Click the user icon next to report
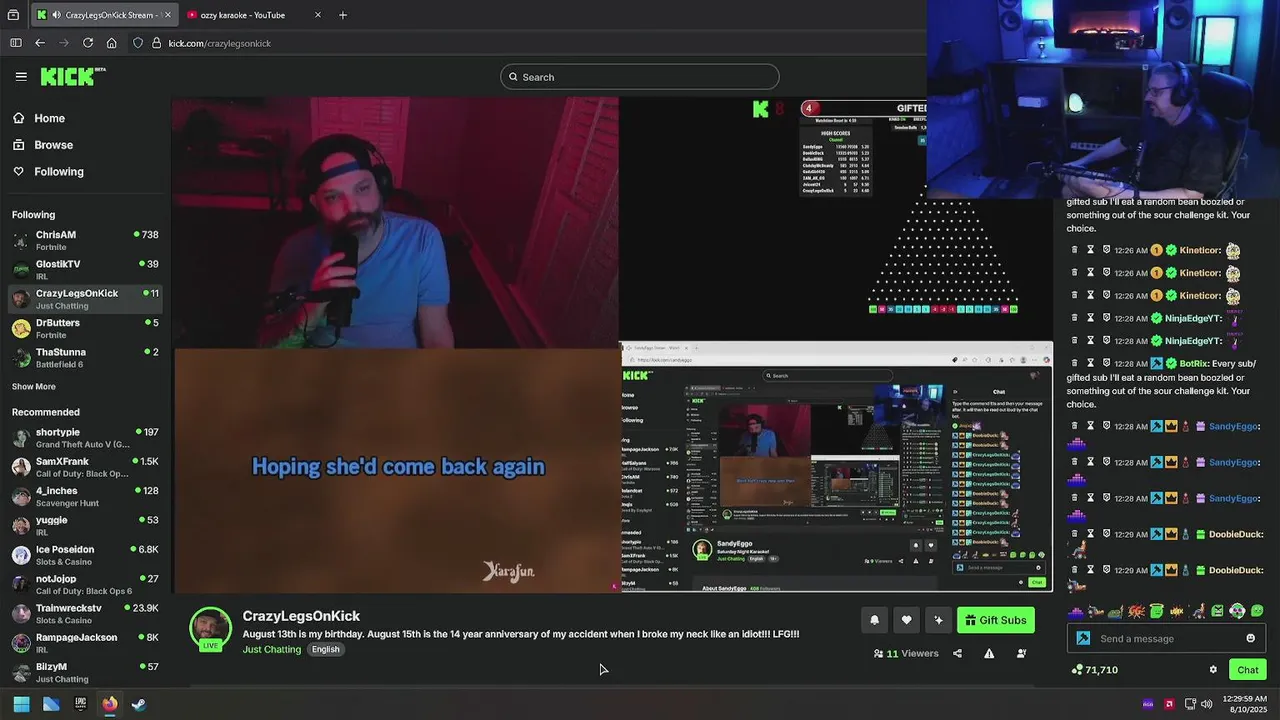This screenshot has width=1280, height=720. pos(1021,653)
